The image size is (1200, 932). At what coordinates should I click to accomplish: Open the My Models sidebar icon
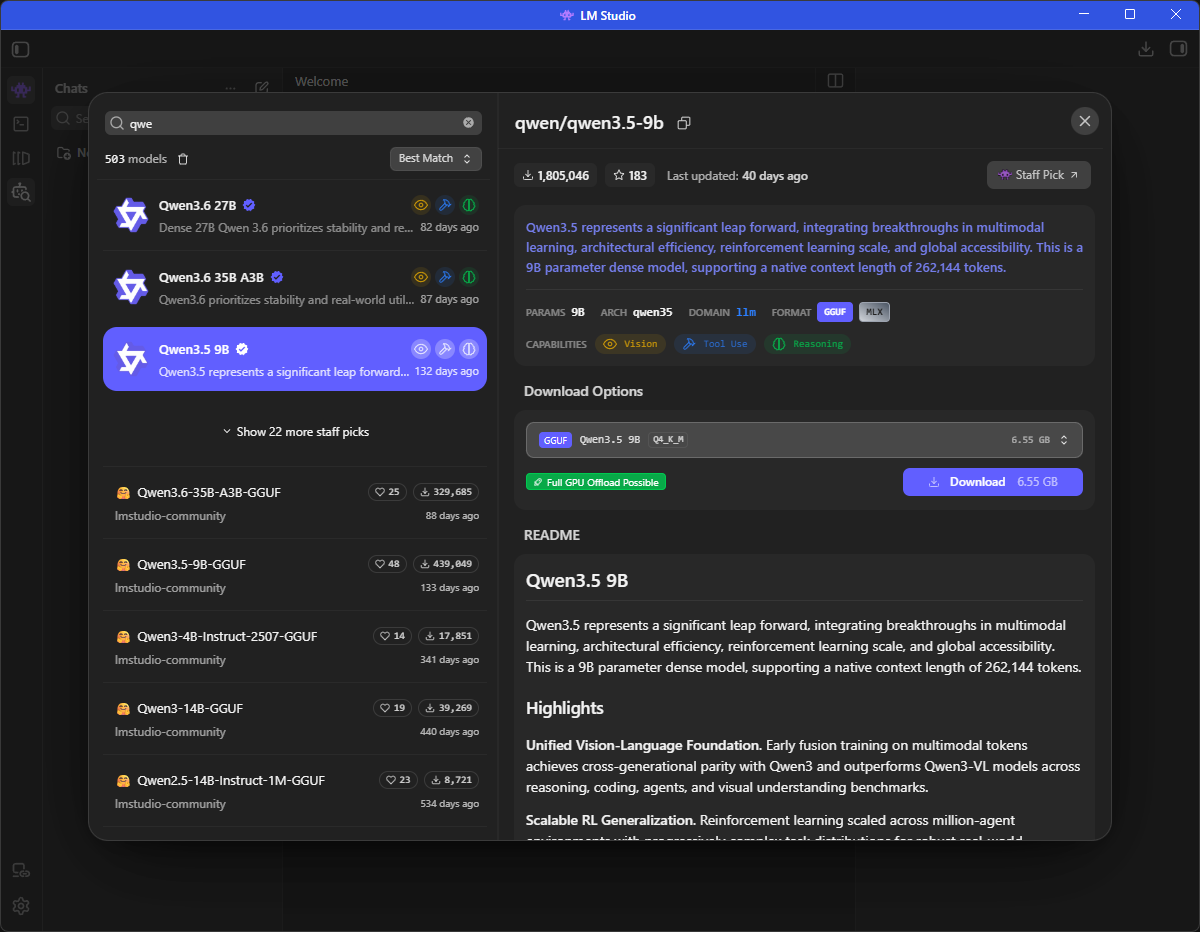click(21, 158)
